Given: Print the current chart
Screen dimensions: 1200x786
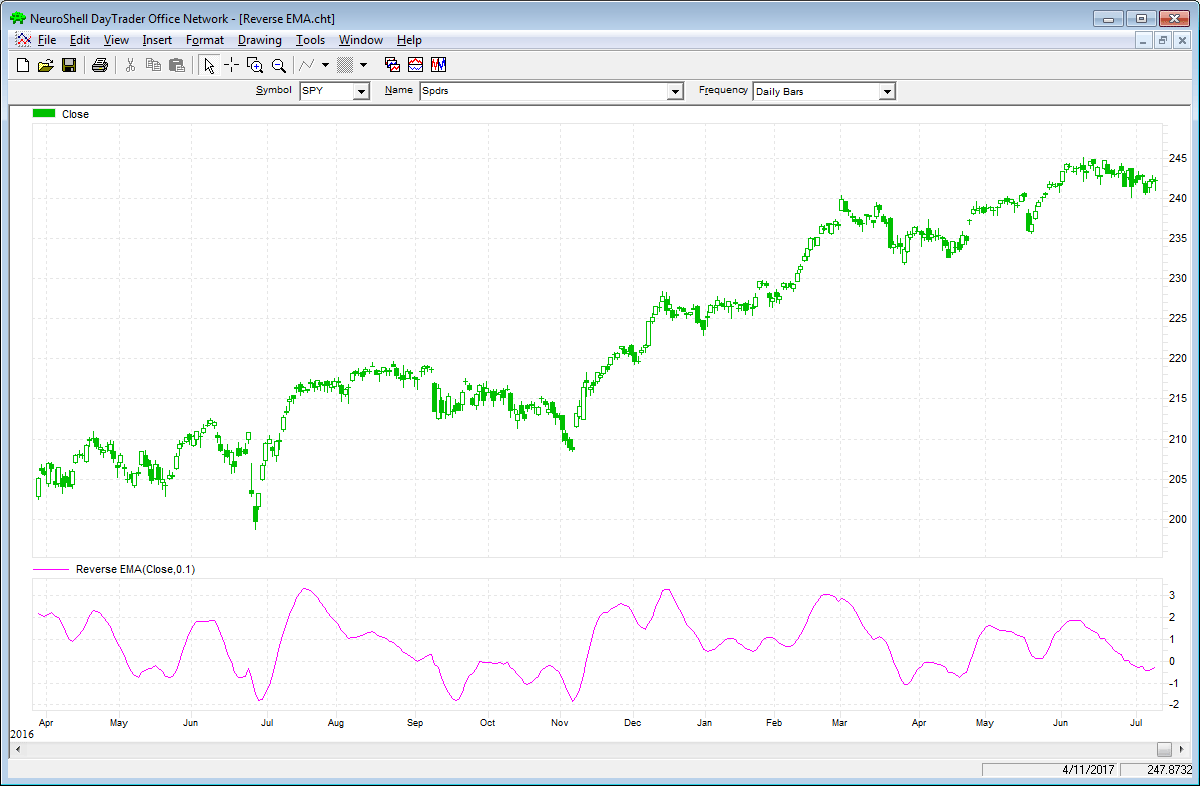Looking at the screenshot, I should coord(99,65).
